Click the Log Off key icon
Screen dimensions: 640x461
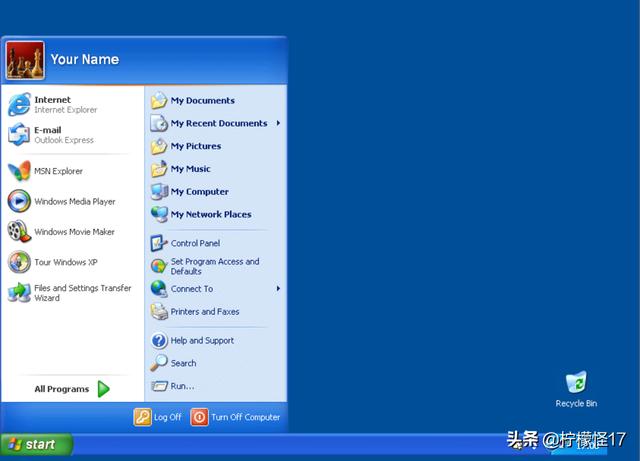[x=142, y=417]
